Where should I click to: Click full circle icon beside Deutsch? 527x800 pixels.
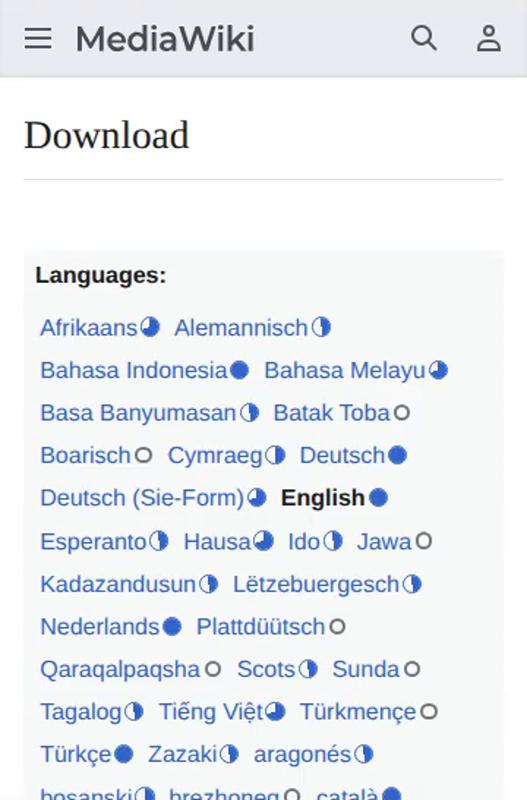(x=397, y=455)
